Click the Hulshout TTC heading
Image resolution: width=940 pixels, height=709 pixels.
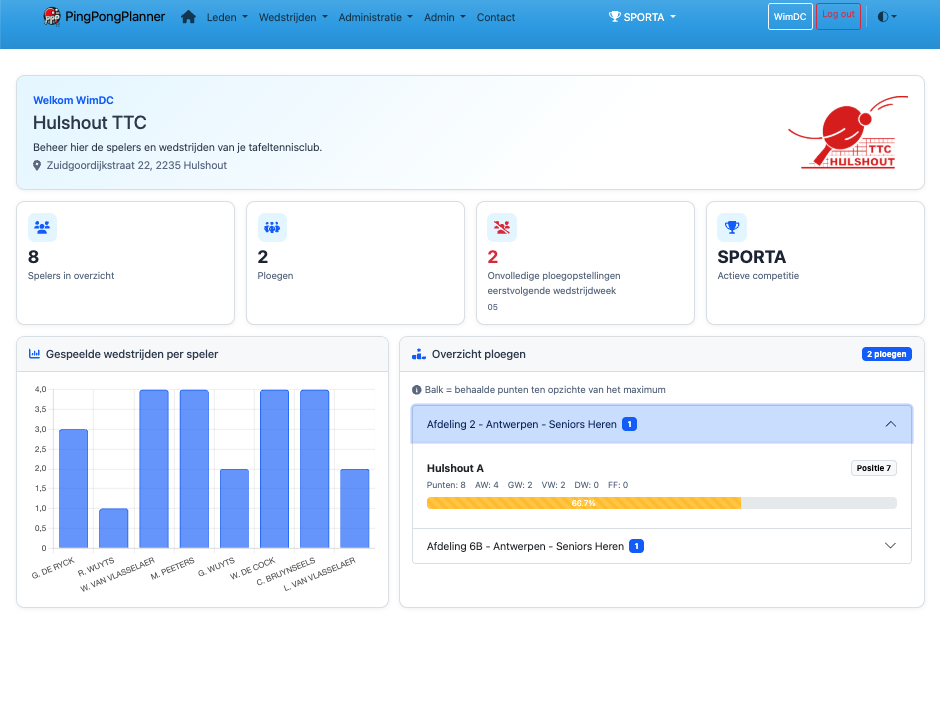[x=90, y=123]
